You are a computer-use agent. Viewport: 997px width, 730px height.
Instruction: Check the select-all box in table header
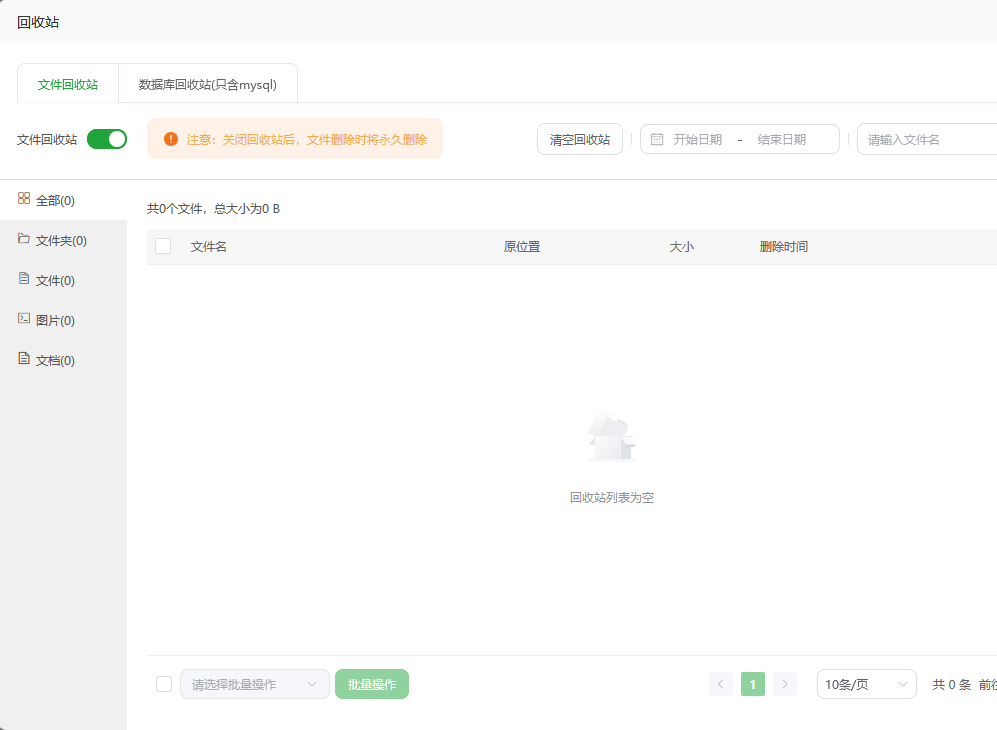[x=163, y=247]
